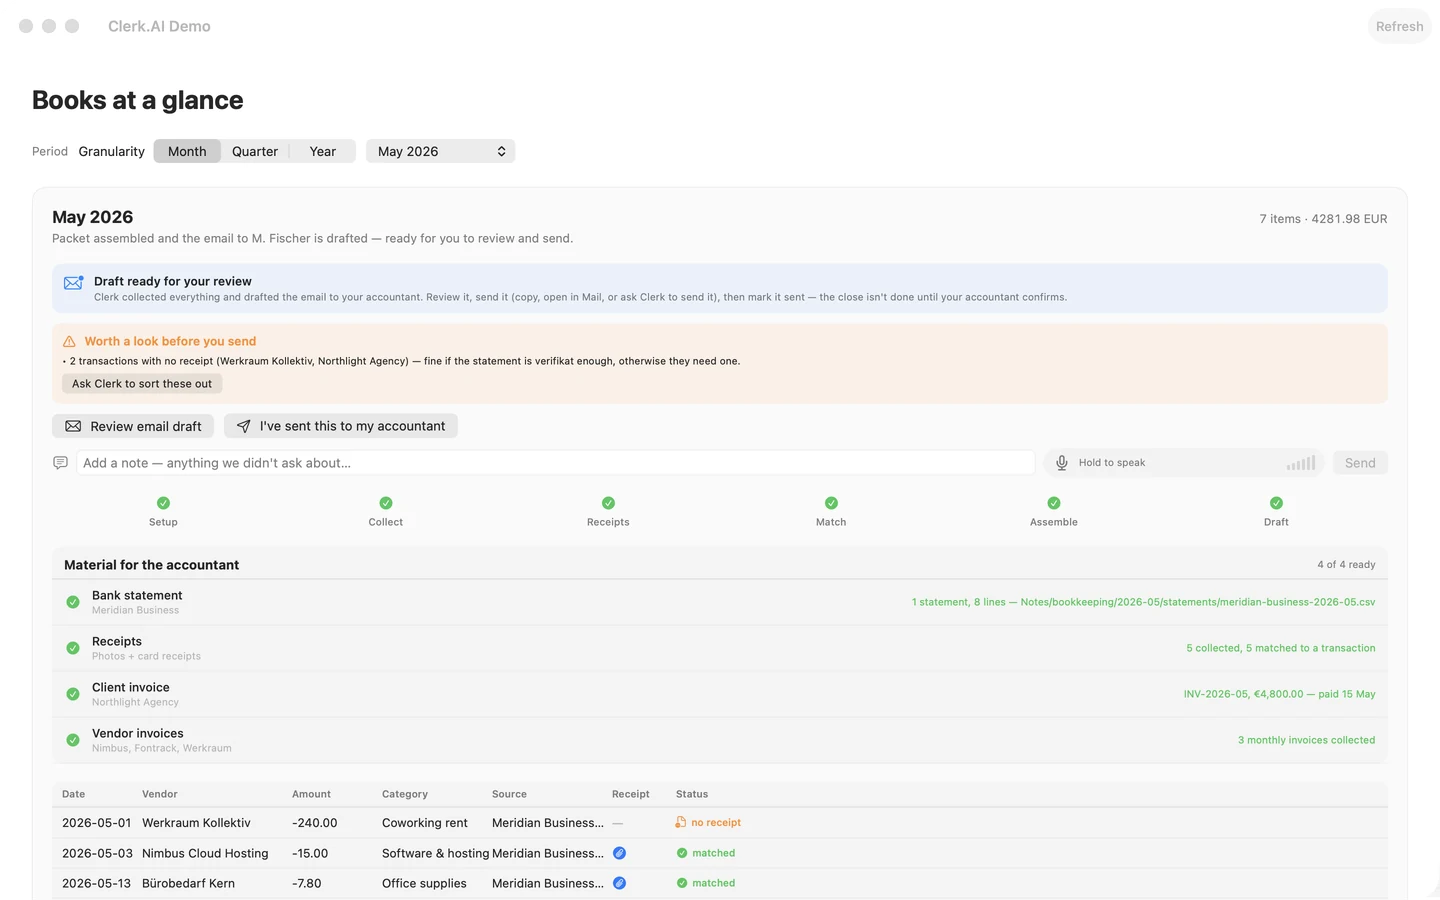
Task: Click matched check icon in Nimbus Cloud Hosting row
Action: 682,853
